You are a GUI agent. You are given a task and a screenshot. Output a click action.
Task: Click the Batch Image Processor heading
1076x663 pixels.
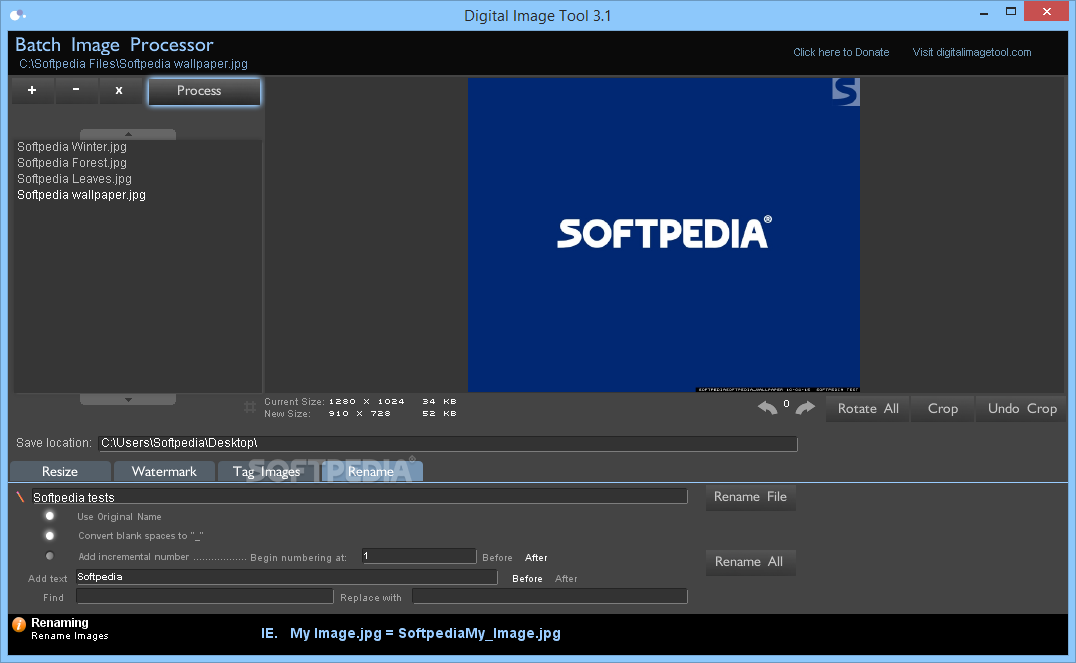(x=114, y=45)
